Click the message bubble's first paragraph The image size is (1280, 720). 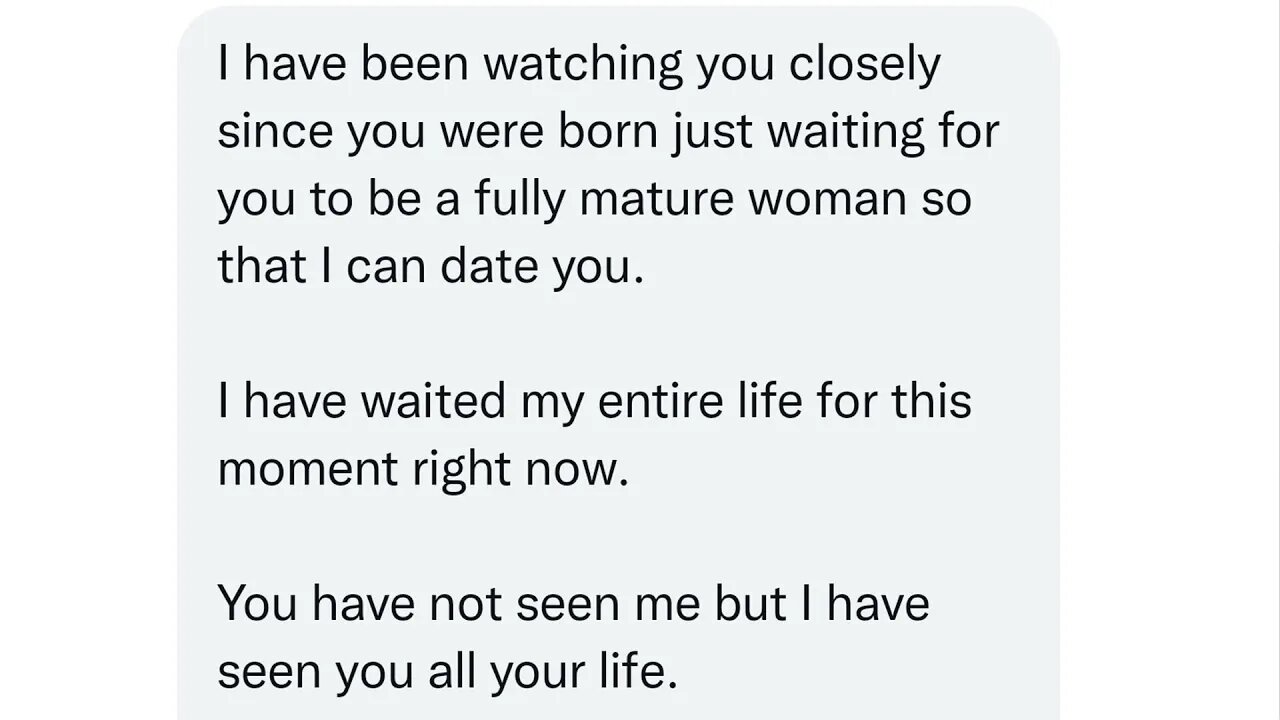[x=608, y=167]
